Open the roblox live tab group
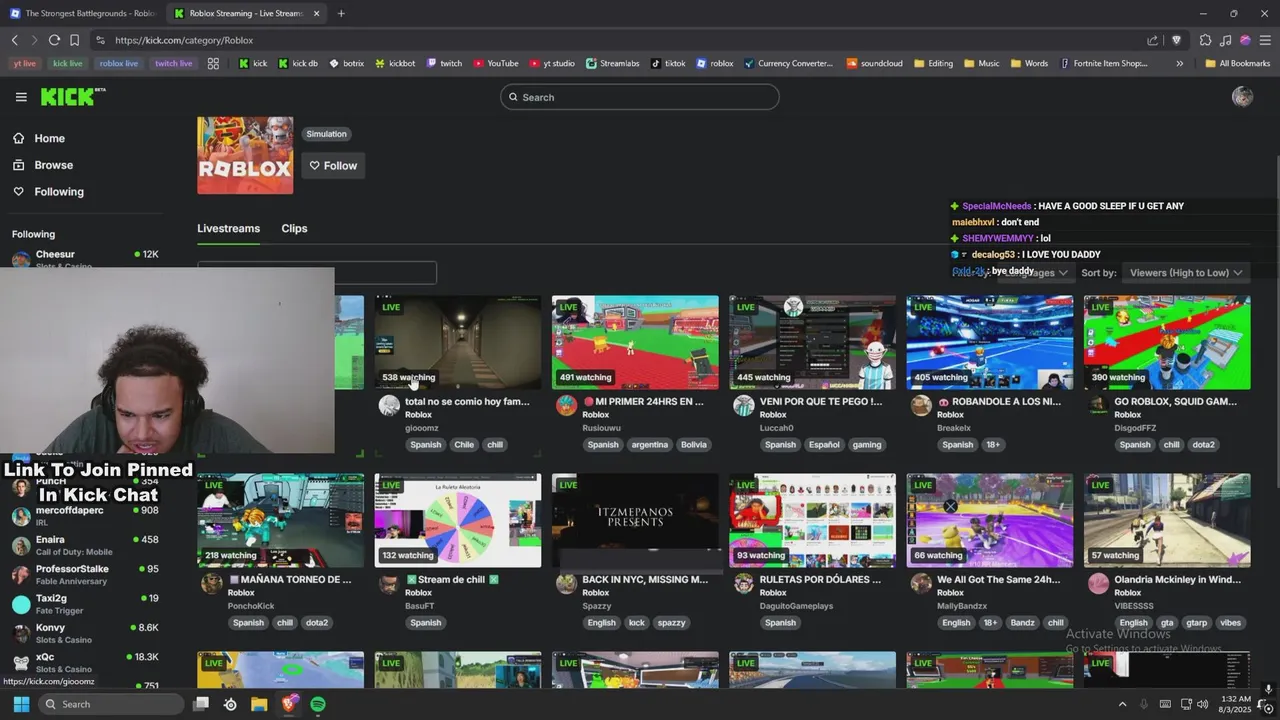This screenshot has height=720, width=1280. pyautogui.click(x=119, y=63)
